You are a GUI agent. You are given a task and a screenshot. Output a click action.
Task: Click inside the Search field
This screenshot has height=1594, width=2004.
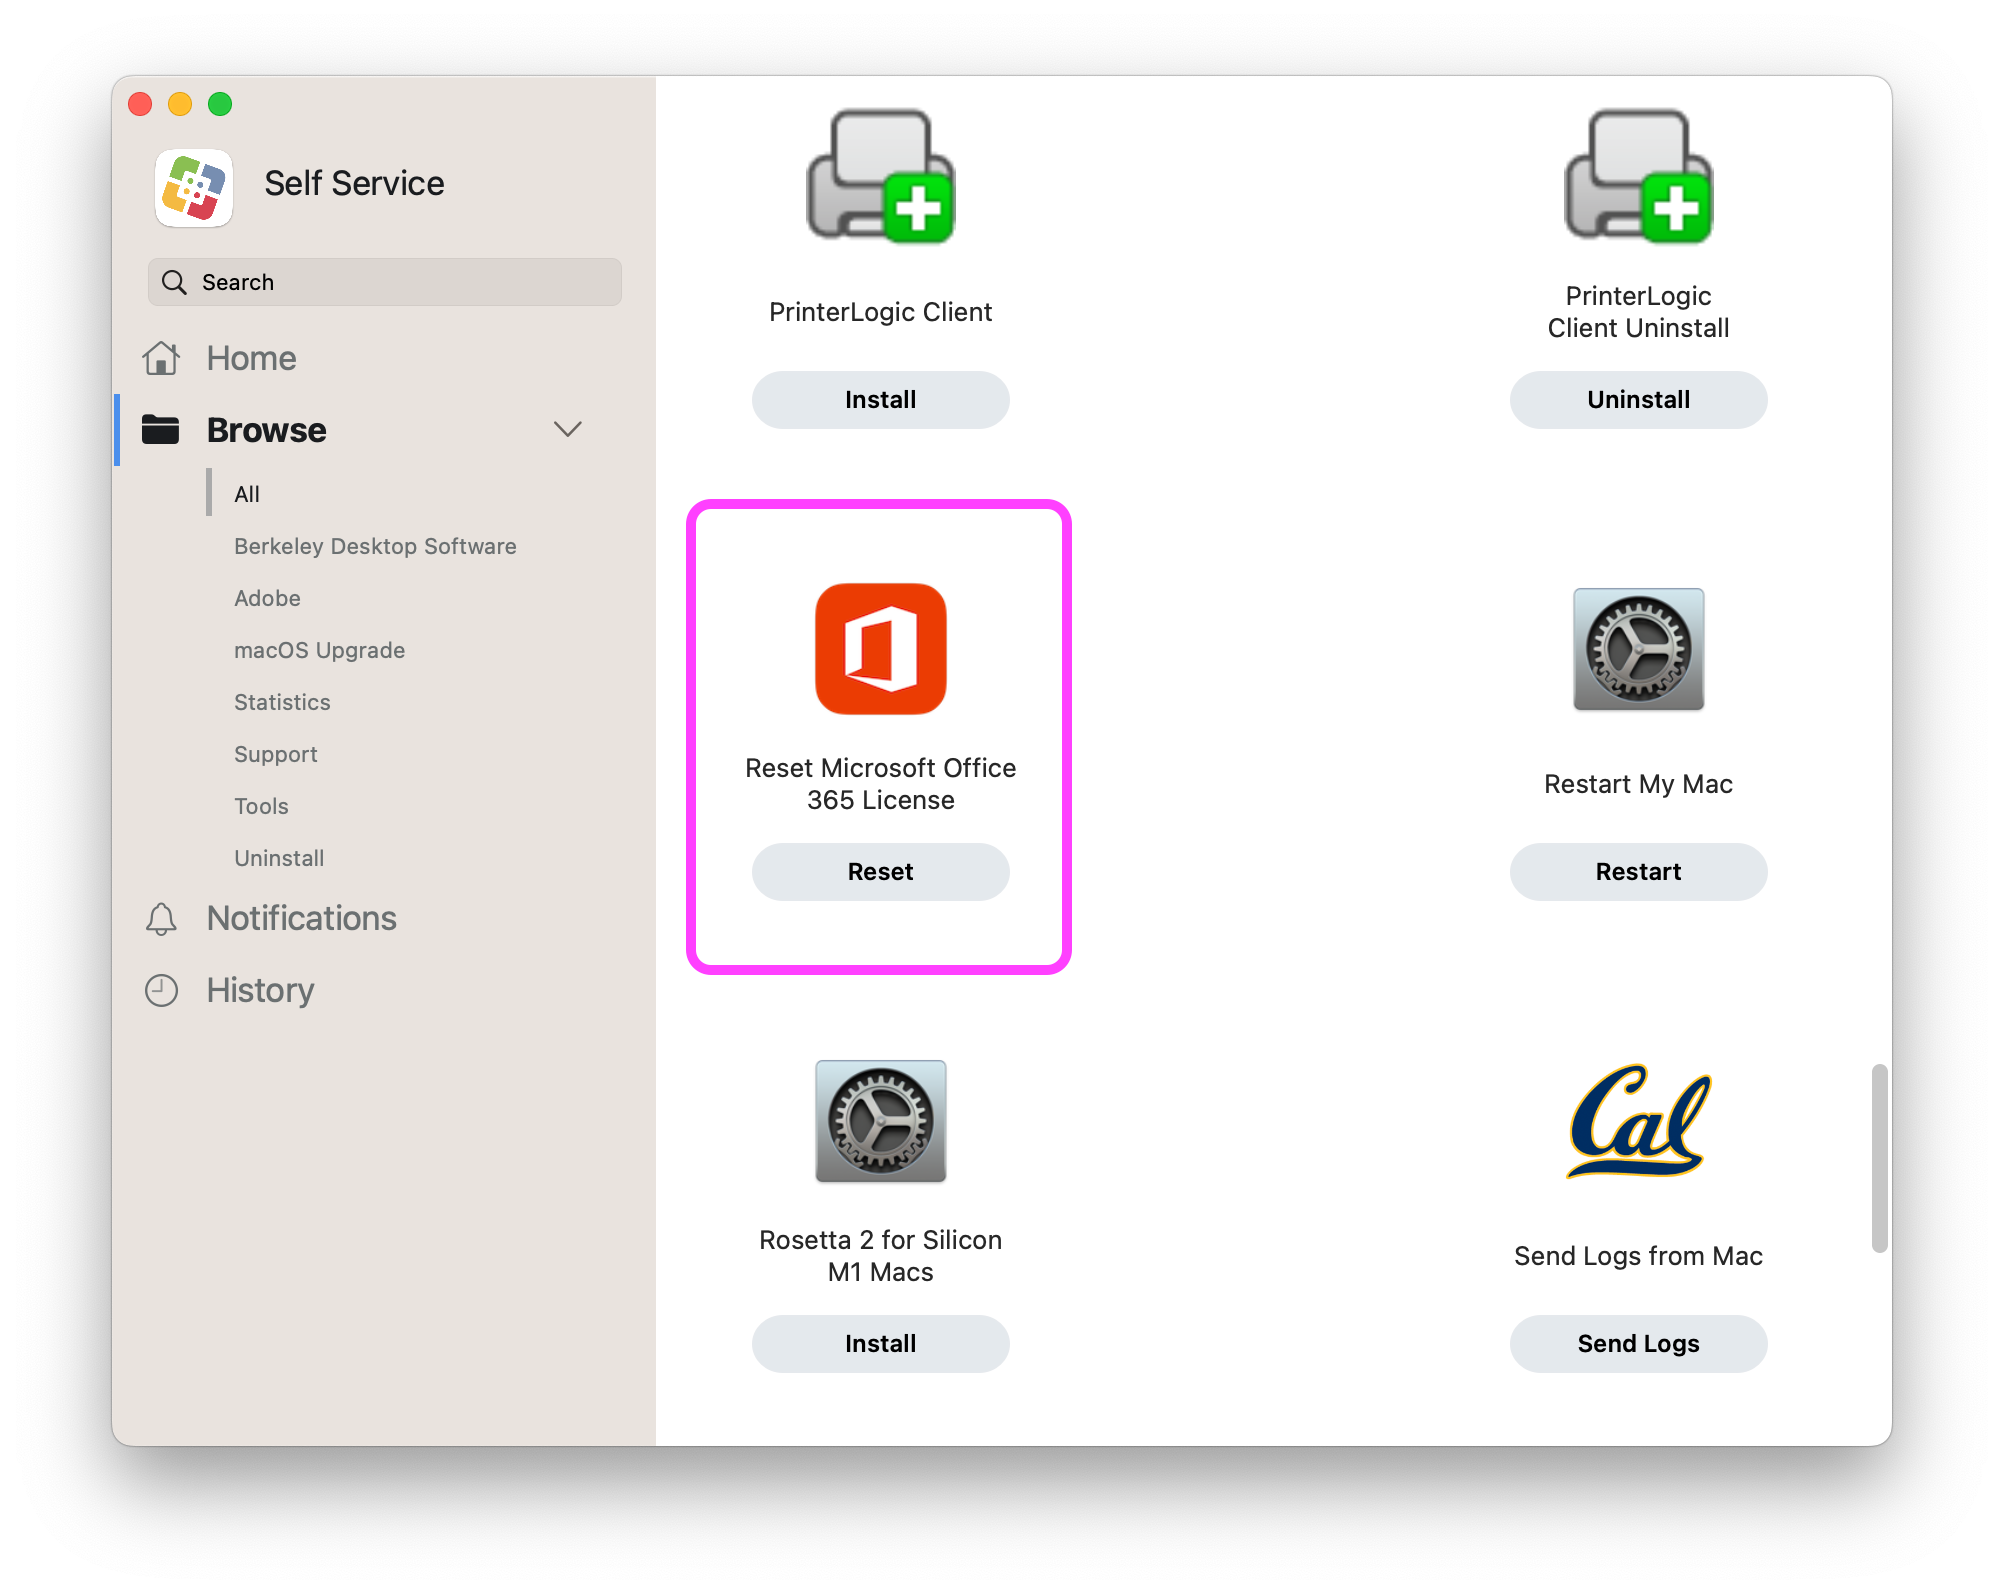click(x=385, y=282)
